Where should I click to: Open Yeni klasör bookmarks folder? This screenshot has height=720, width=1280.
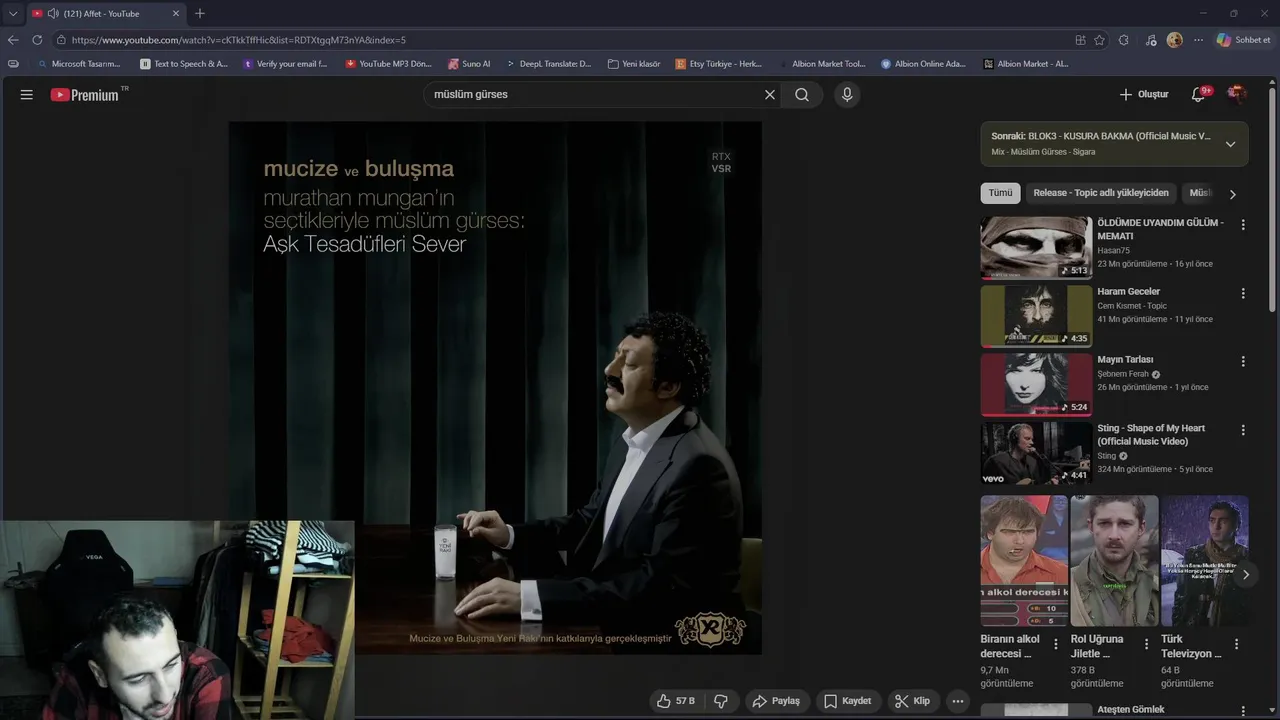click(634, 63)
